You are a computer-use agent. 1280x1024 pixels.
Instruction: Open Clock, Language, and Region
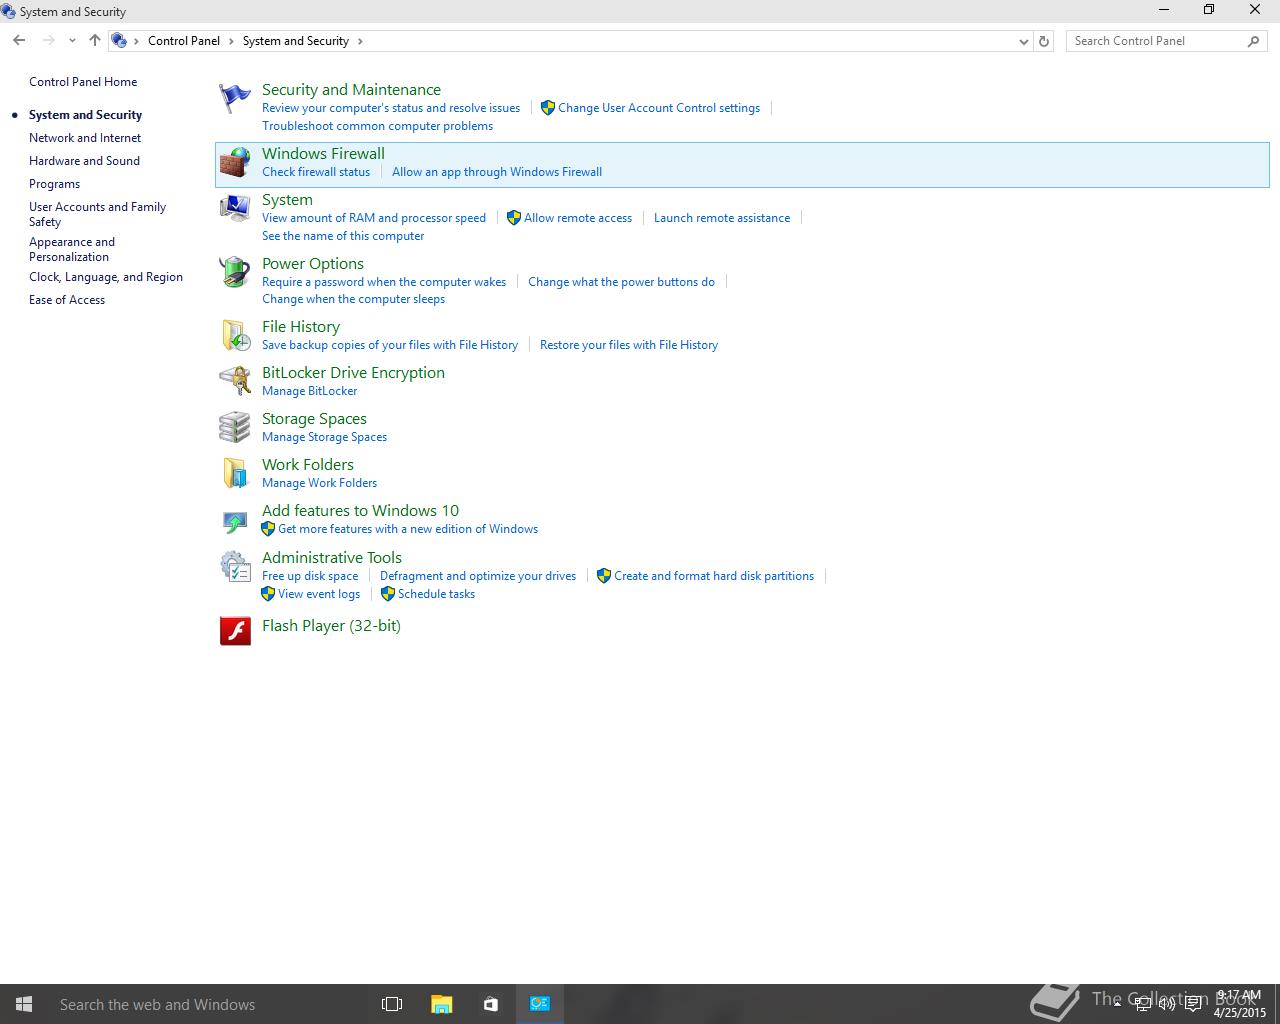(x=106, y=277)
